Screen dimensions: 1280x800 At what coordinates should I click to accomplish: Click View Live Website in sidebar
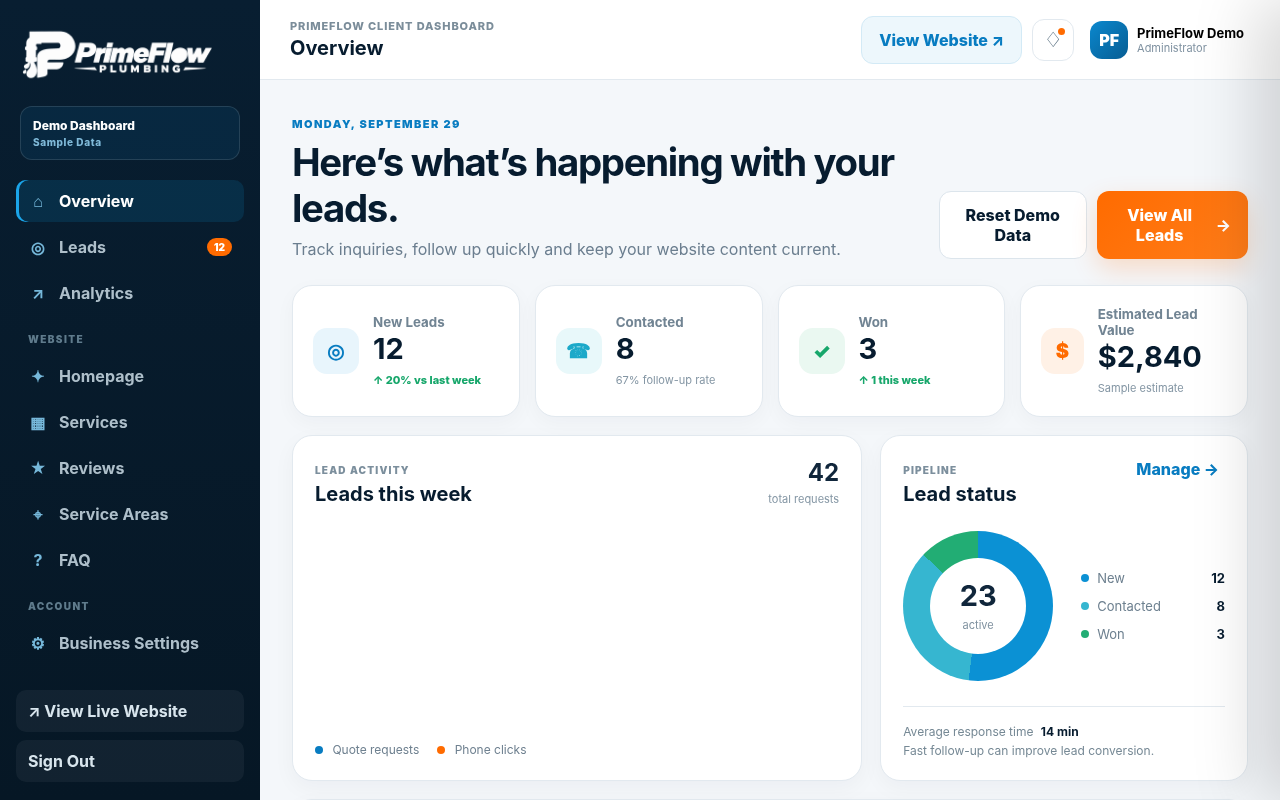130,711
